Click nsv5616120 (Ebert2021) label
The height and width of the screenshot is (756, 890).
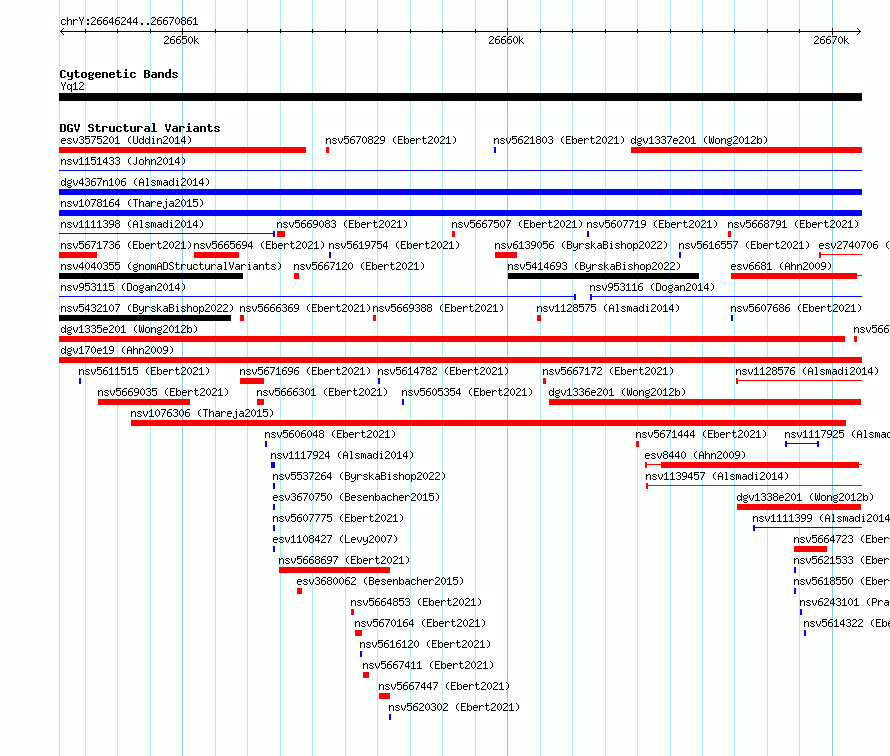425,644
